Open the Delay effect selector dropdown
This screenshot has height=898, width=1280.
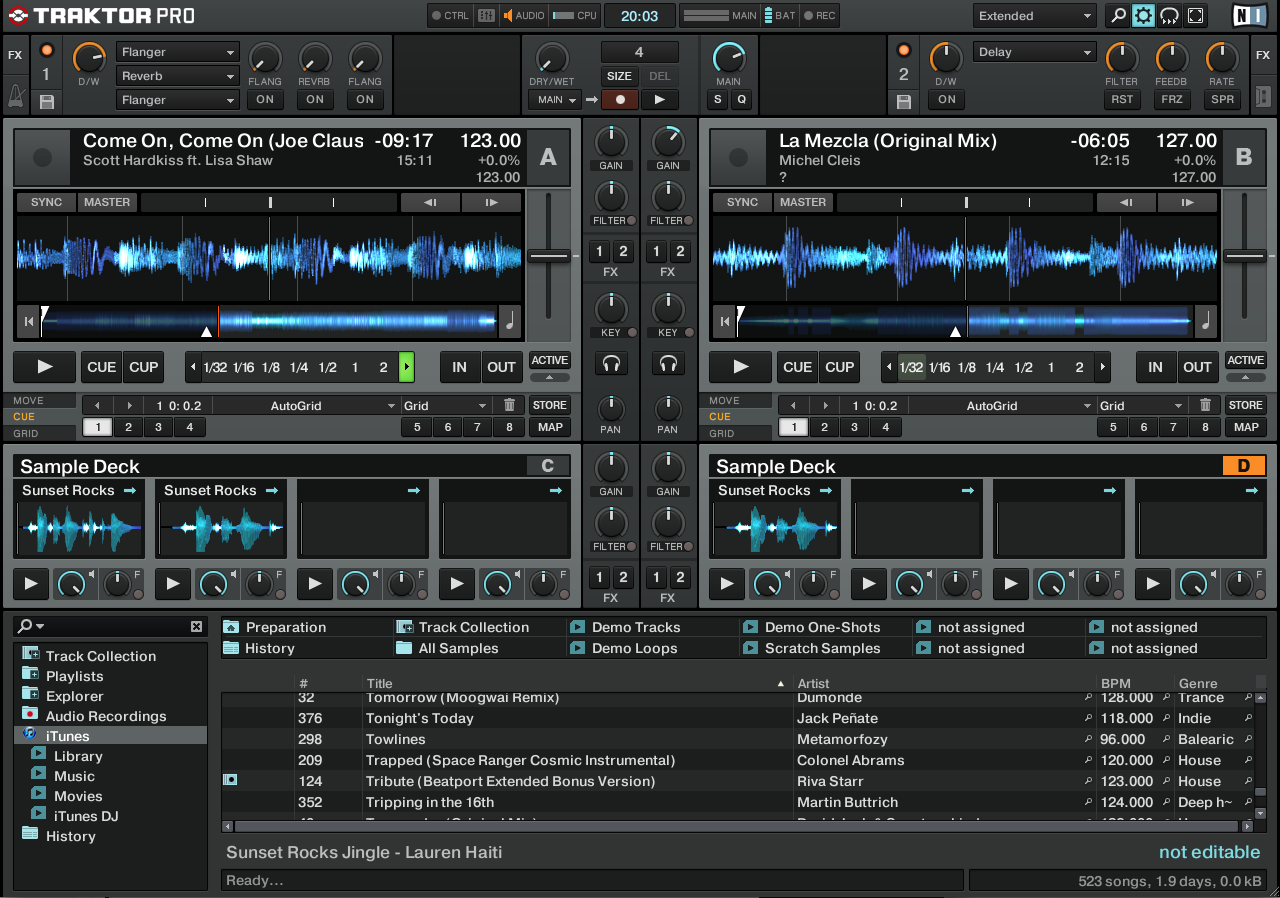(x=1035, y=52)
